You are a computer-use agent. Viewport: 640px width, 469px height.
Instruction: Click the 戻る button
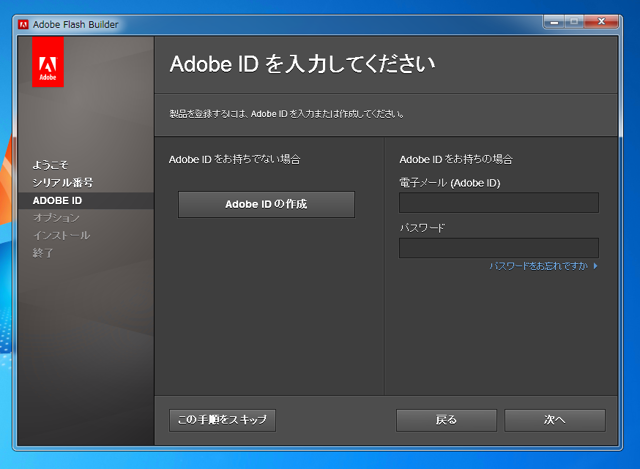click(x=446, y=420)
